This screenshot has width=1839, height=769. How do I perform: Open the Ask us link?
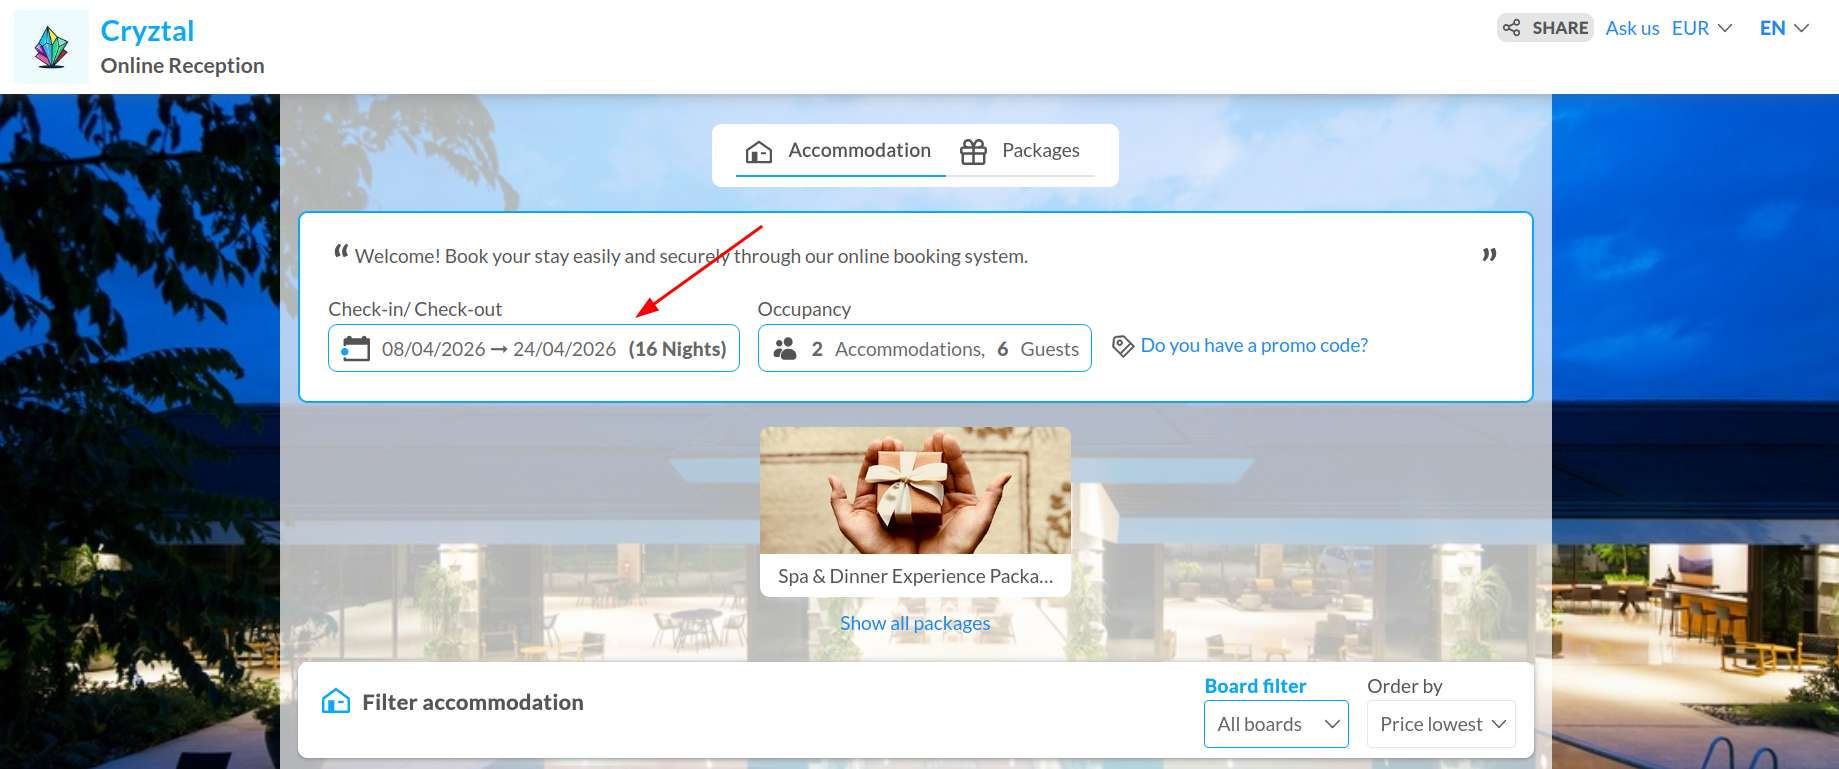click(1632, 28)
